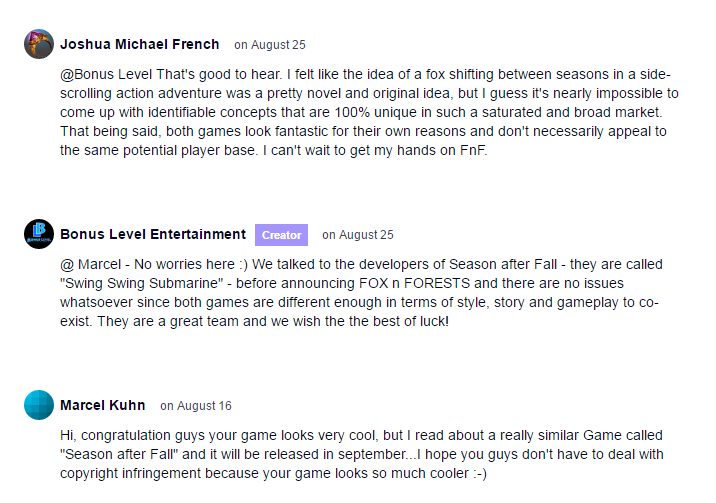Click the Bonus Level Entertainment logo avatar
This screenshot has height=503, width=716.
38,234
